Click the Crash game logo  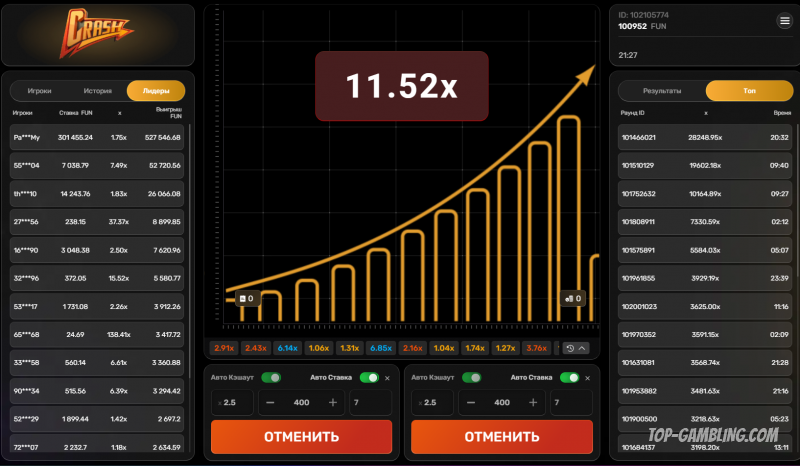(100, 32)
